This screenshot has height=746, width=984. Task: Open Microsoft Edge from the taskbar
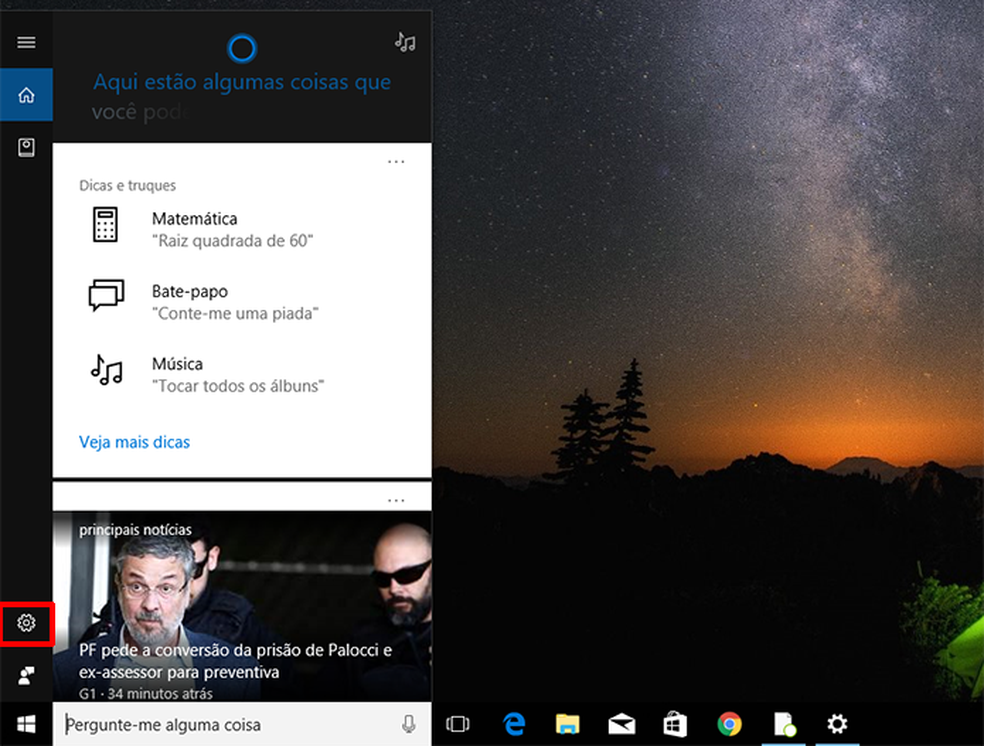coord(513,723)
